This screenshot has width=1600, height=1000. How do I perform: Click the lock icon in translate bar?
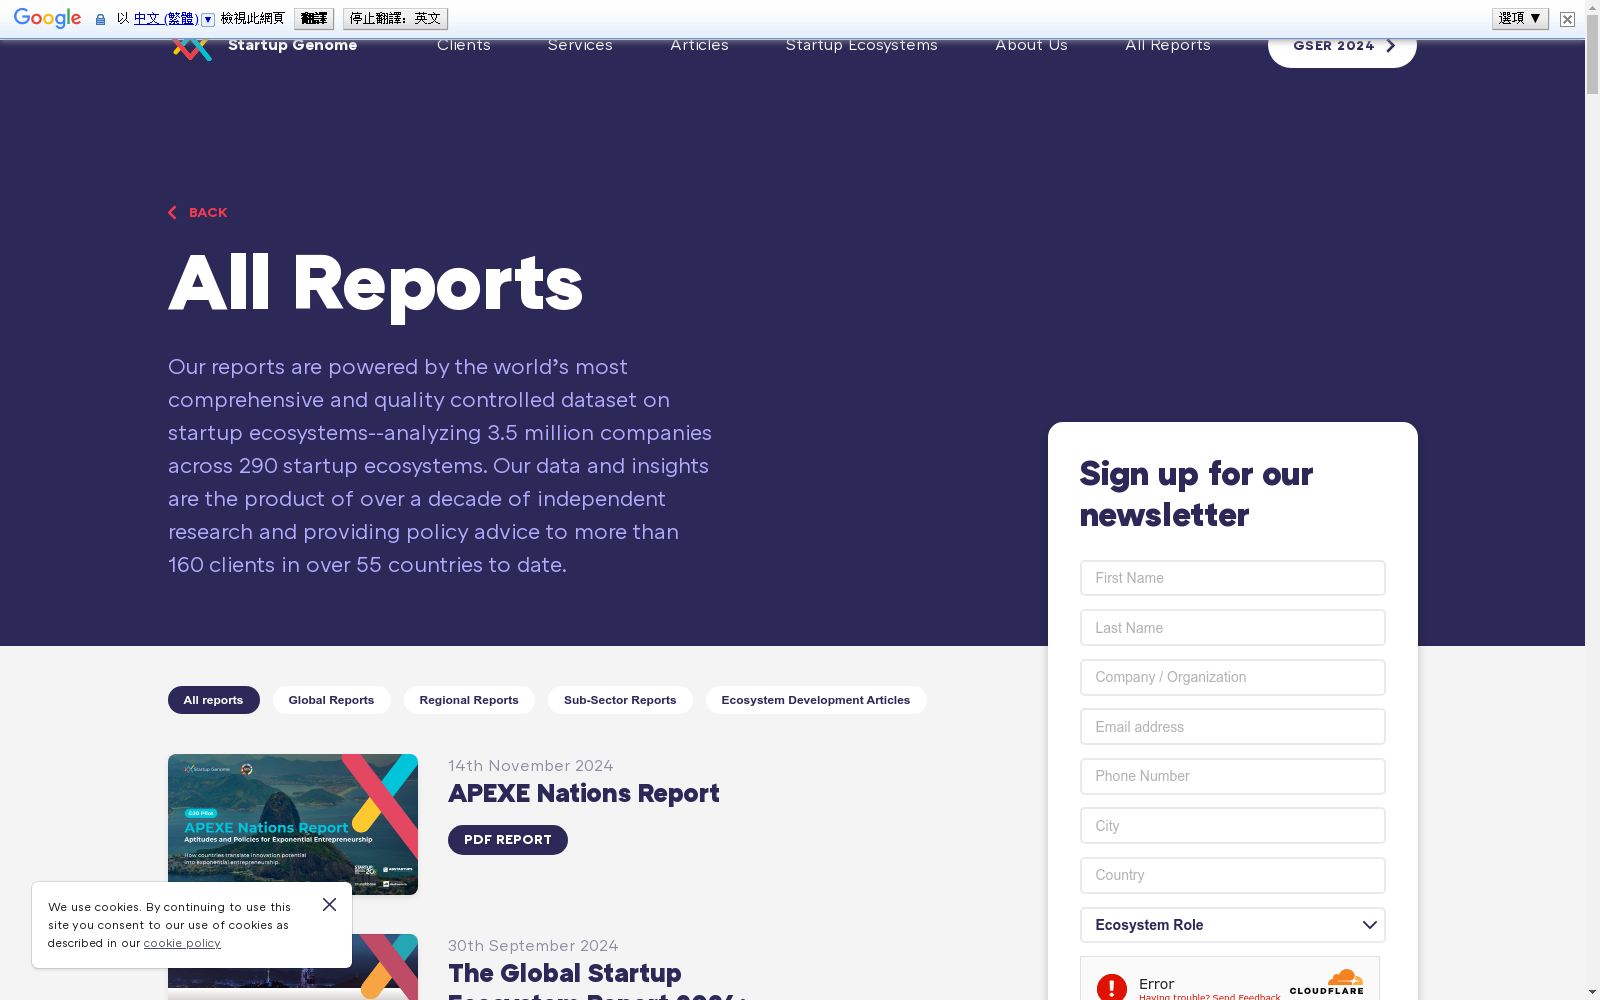pyautogui.click(x=100, y=19)
